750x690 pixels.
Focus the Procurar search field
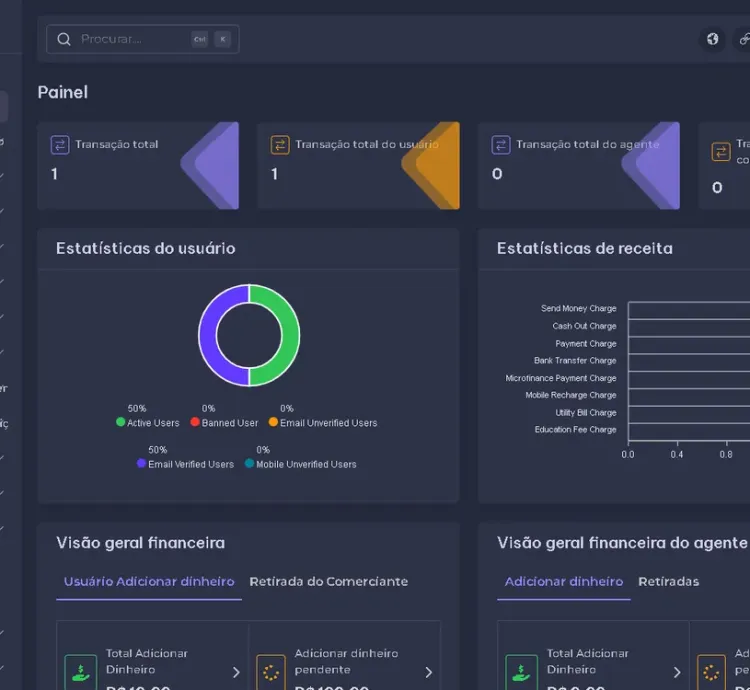click(x=143, y=39)
